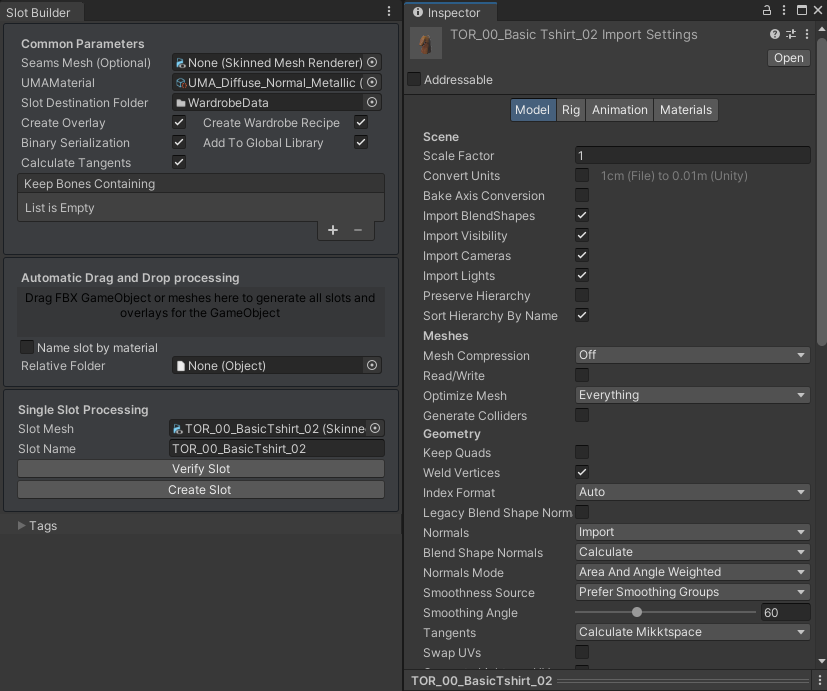Click the Verify Slot button

pos(201,468)
